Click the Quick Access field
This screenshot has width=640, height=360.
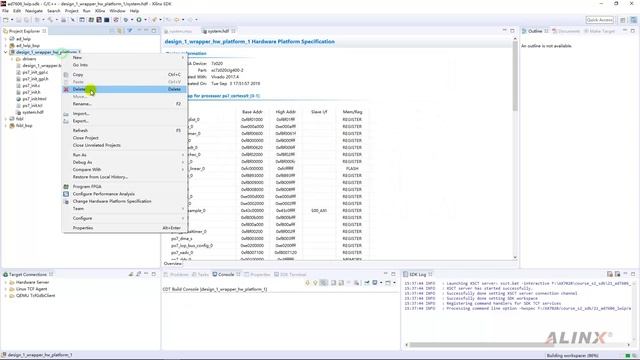coord(600,20)
